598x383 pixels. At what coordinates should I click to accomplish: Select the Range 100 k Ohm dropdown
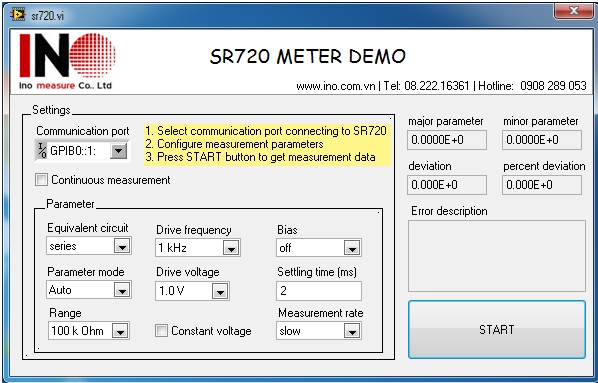click(x=88, y=331)
